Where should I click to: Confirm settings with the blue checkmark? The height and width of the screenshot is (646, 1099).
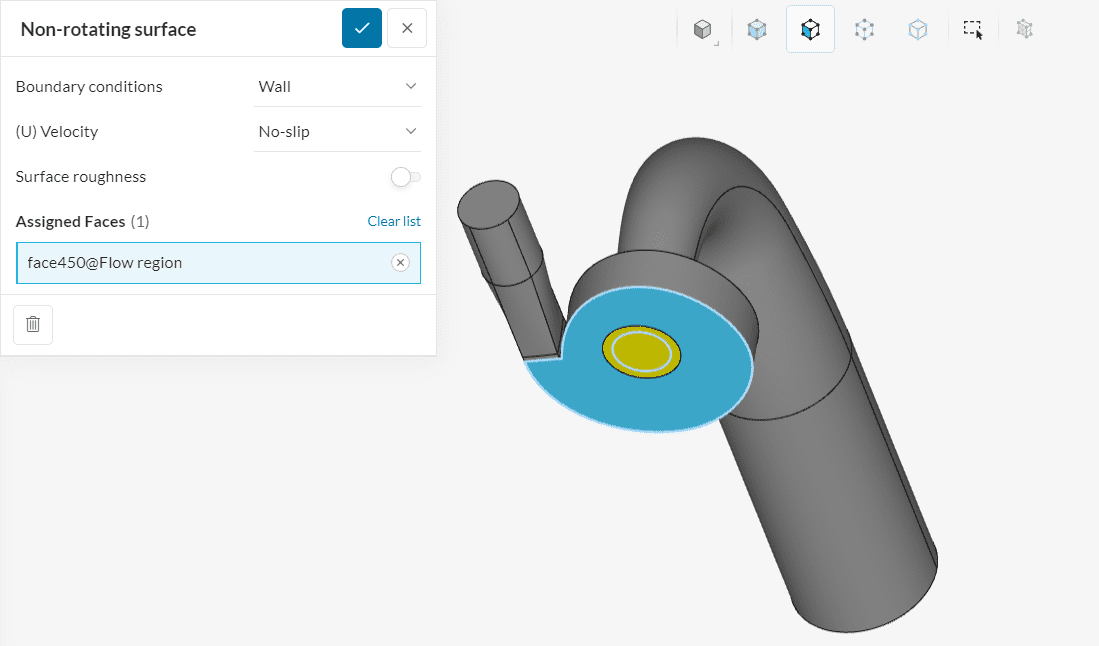click(361, 28)
